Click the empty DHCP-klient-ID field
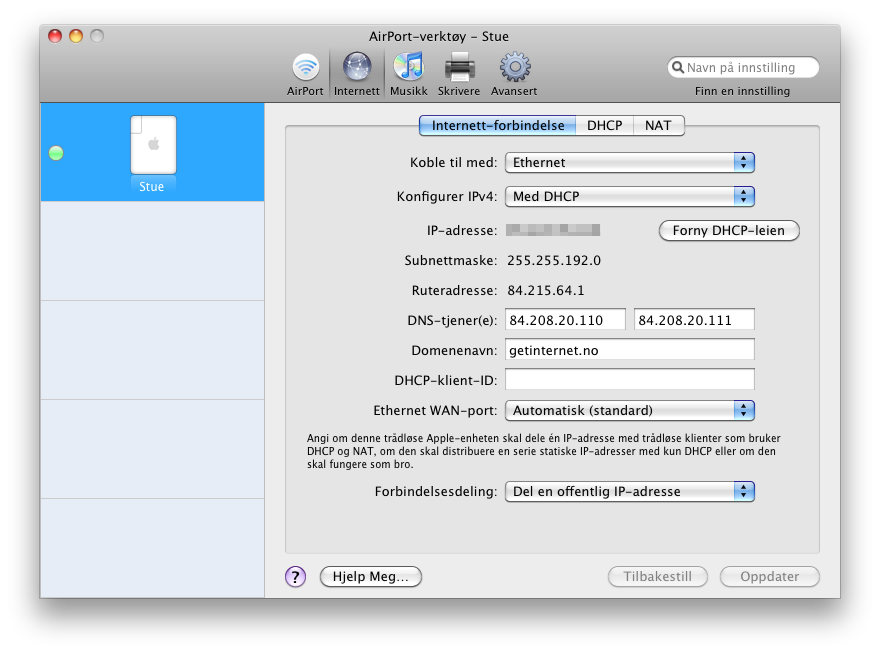 629,380
